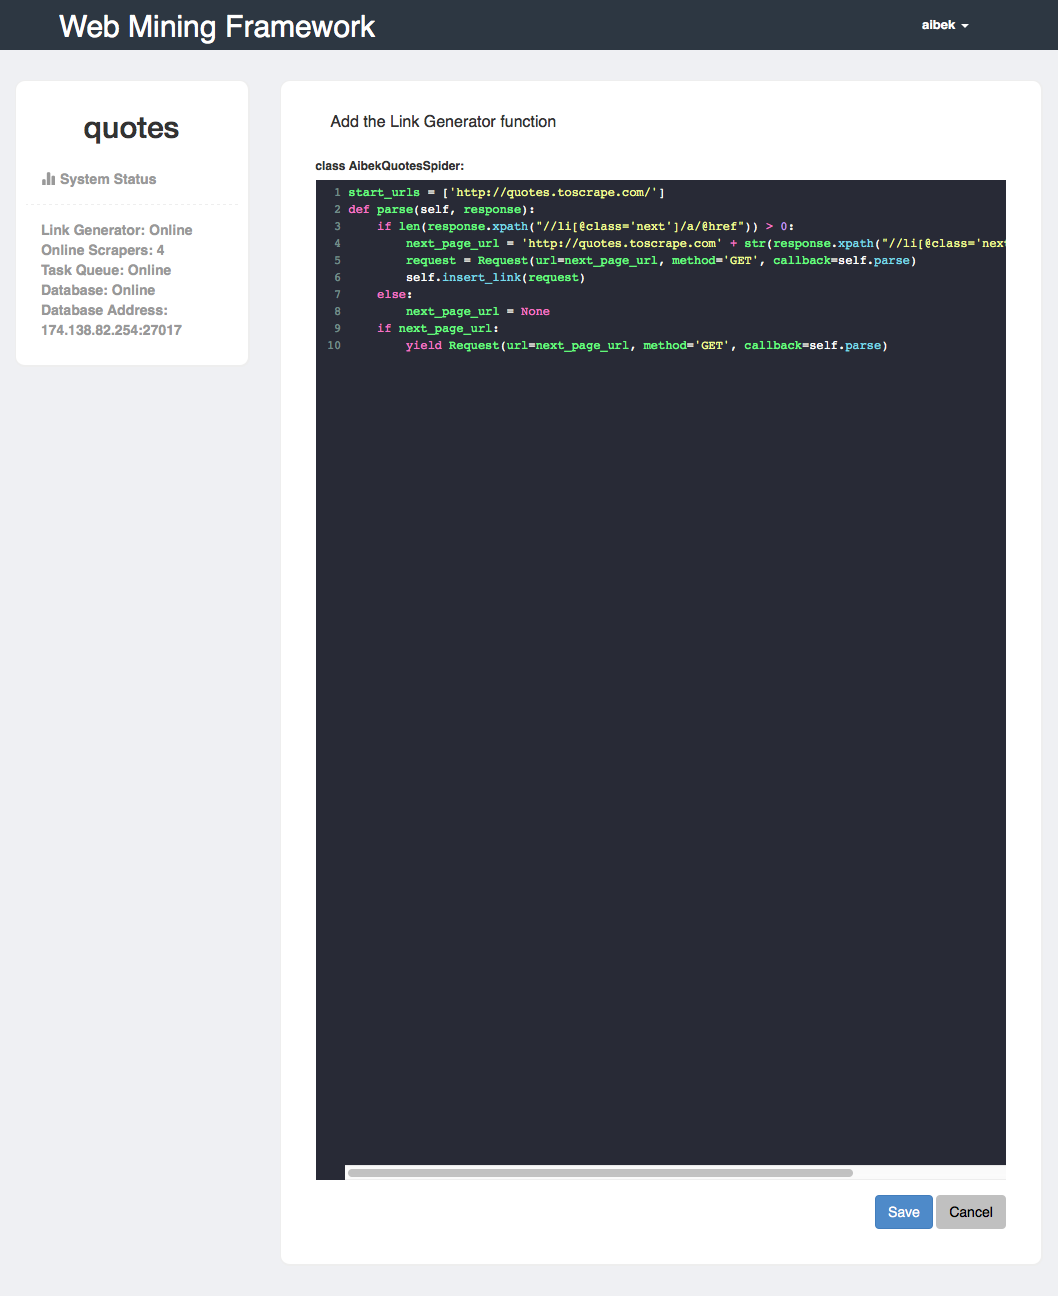Image resolution: width=1058 pixels, height=1296 pixels.
Task: Open the aibek user dropdown menu
Action: click(945, 25)
